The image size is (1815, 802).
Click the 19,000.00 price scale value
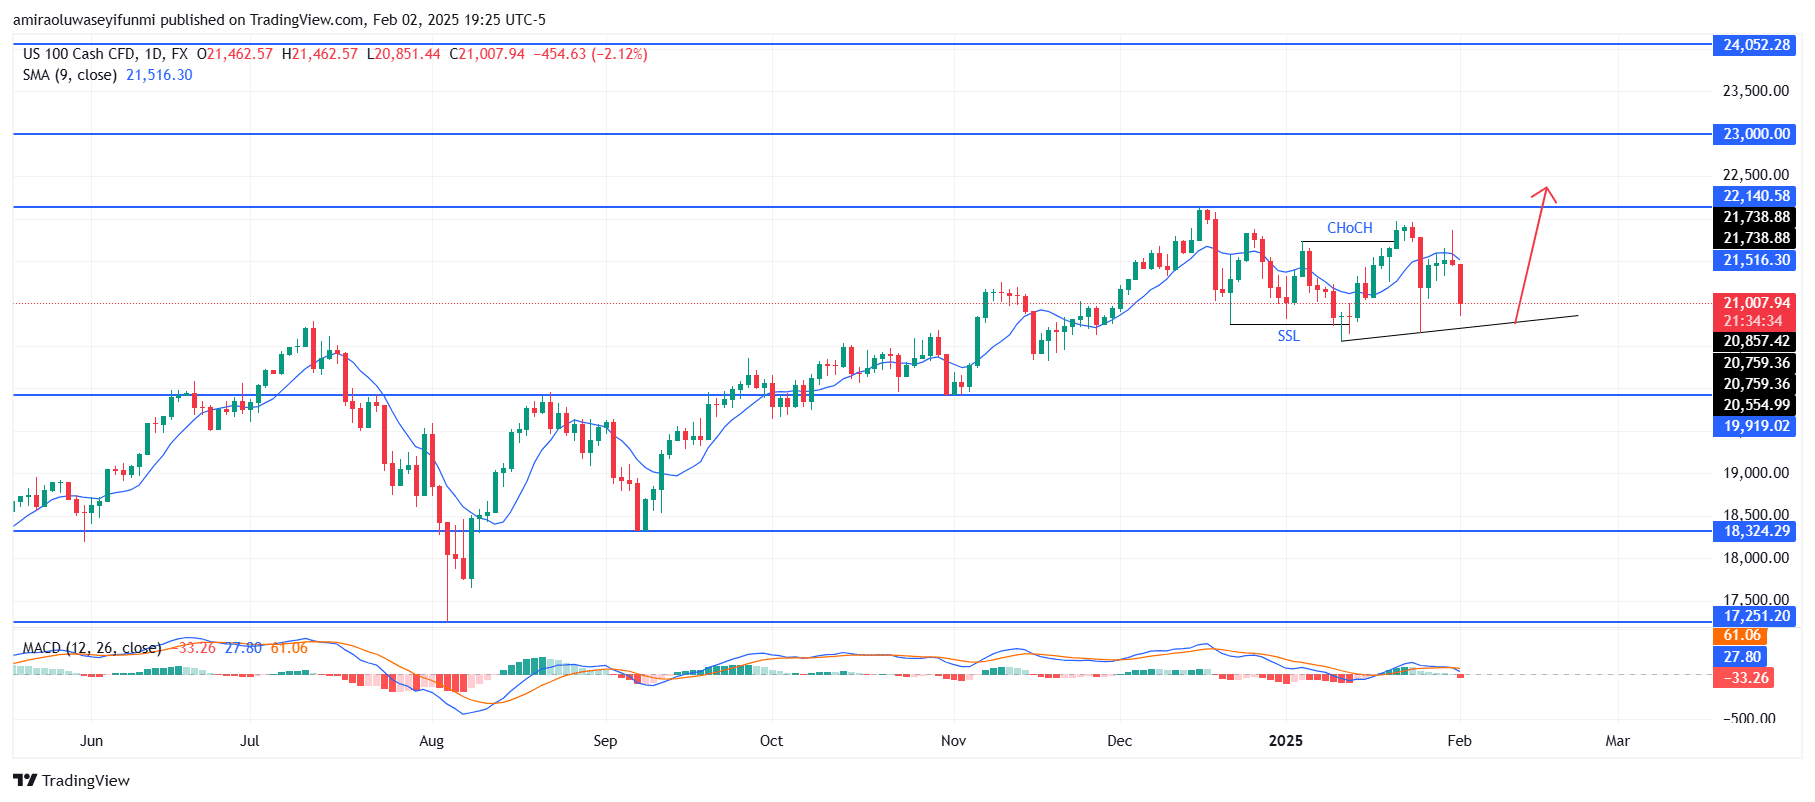tap(1755, 473)
